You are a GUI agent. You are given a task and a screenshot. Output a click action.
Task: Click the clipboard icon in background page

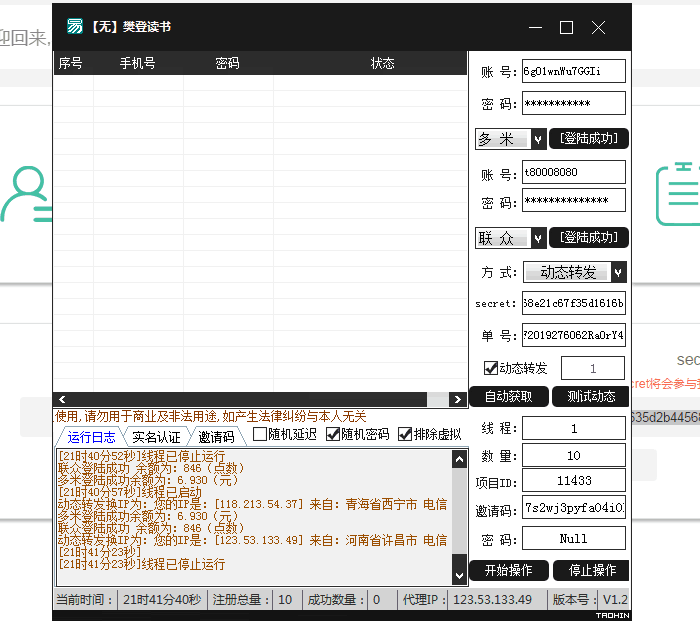click(x=678, y=194)
